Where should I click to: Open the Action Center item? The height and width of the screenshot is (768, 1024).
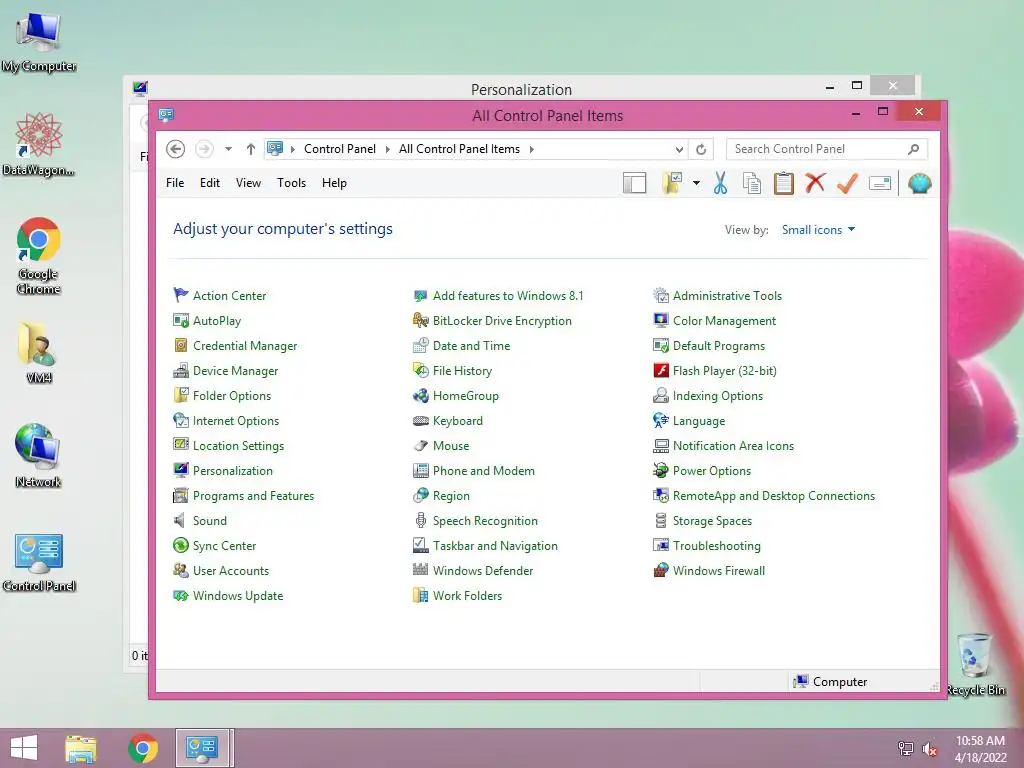pyautogui.click(x=220, y=296)
